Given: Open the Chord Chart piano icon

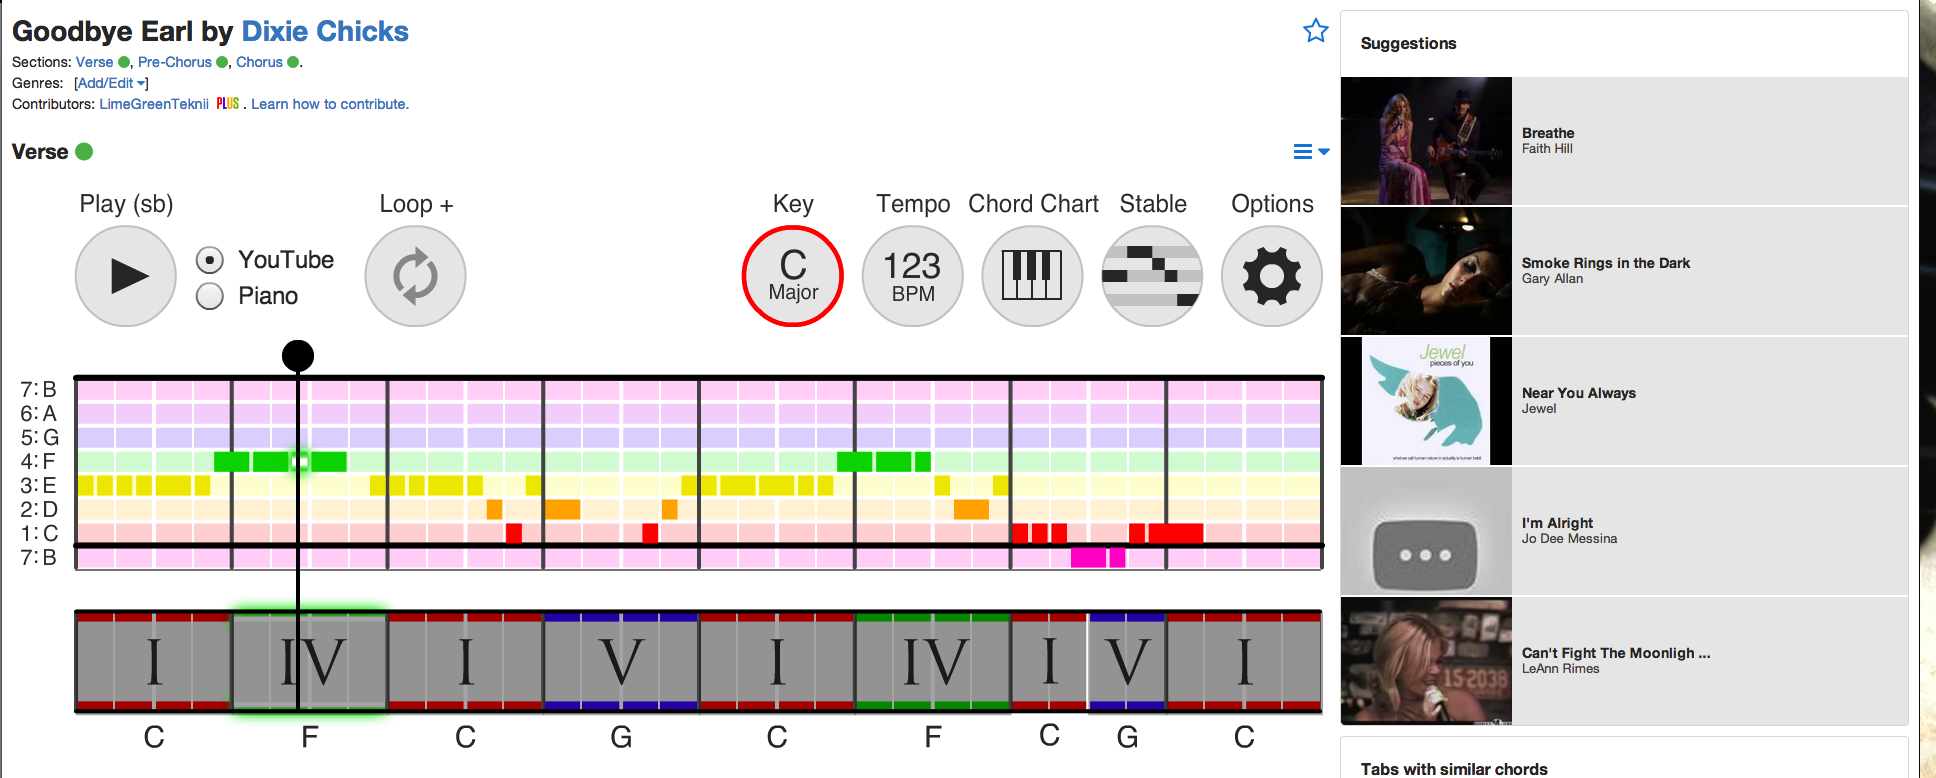Looking at the screenshot, I should click(1032, 276).
